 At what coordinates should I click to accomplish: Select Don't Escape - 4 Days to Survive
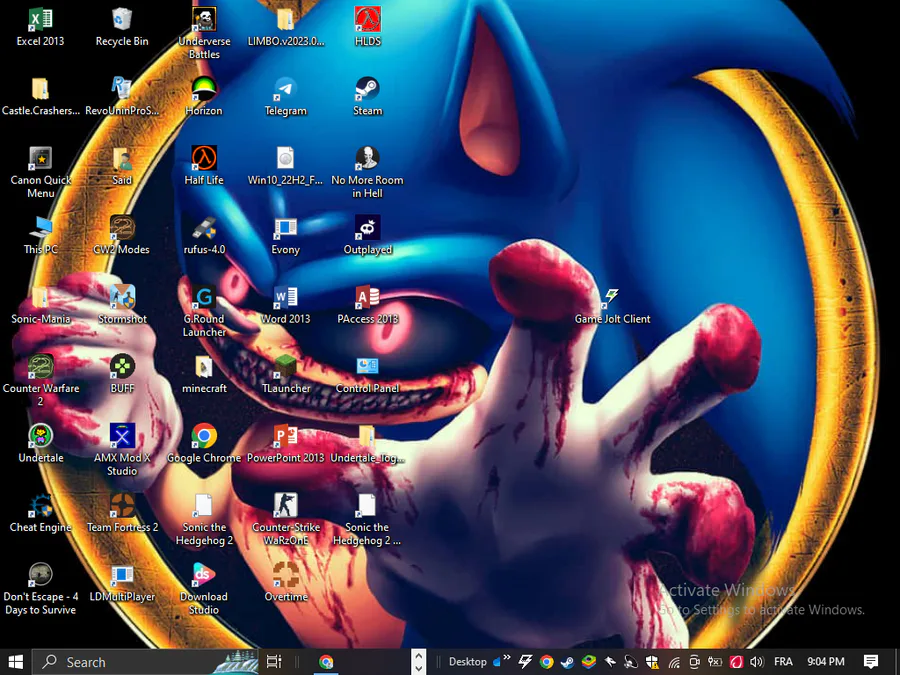click(x=40, y=589)
